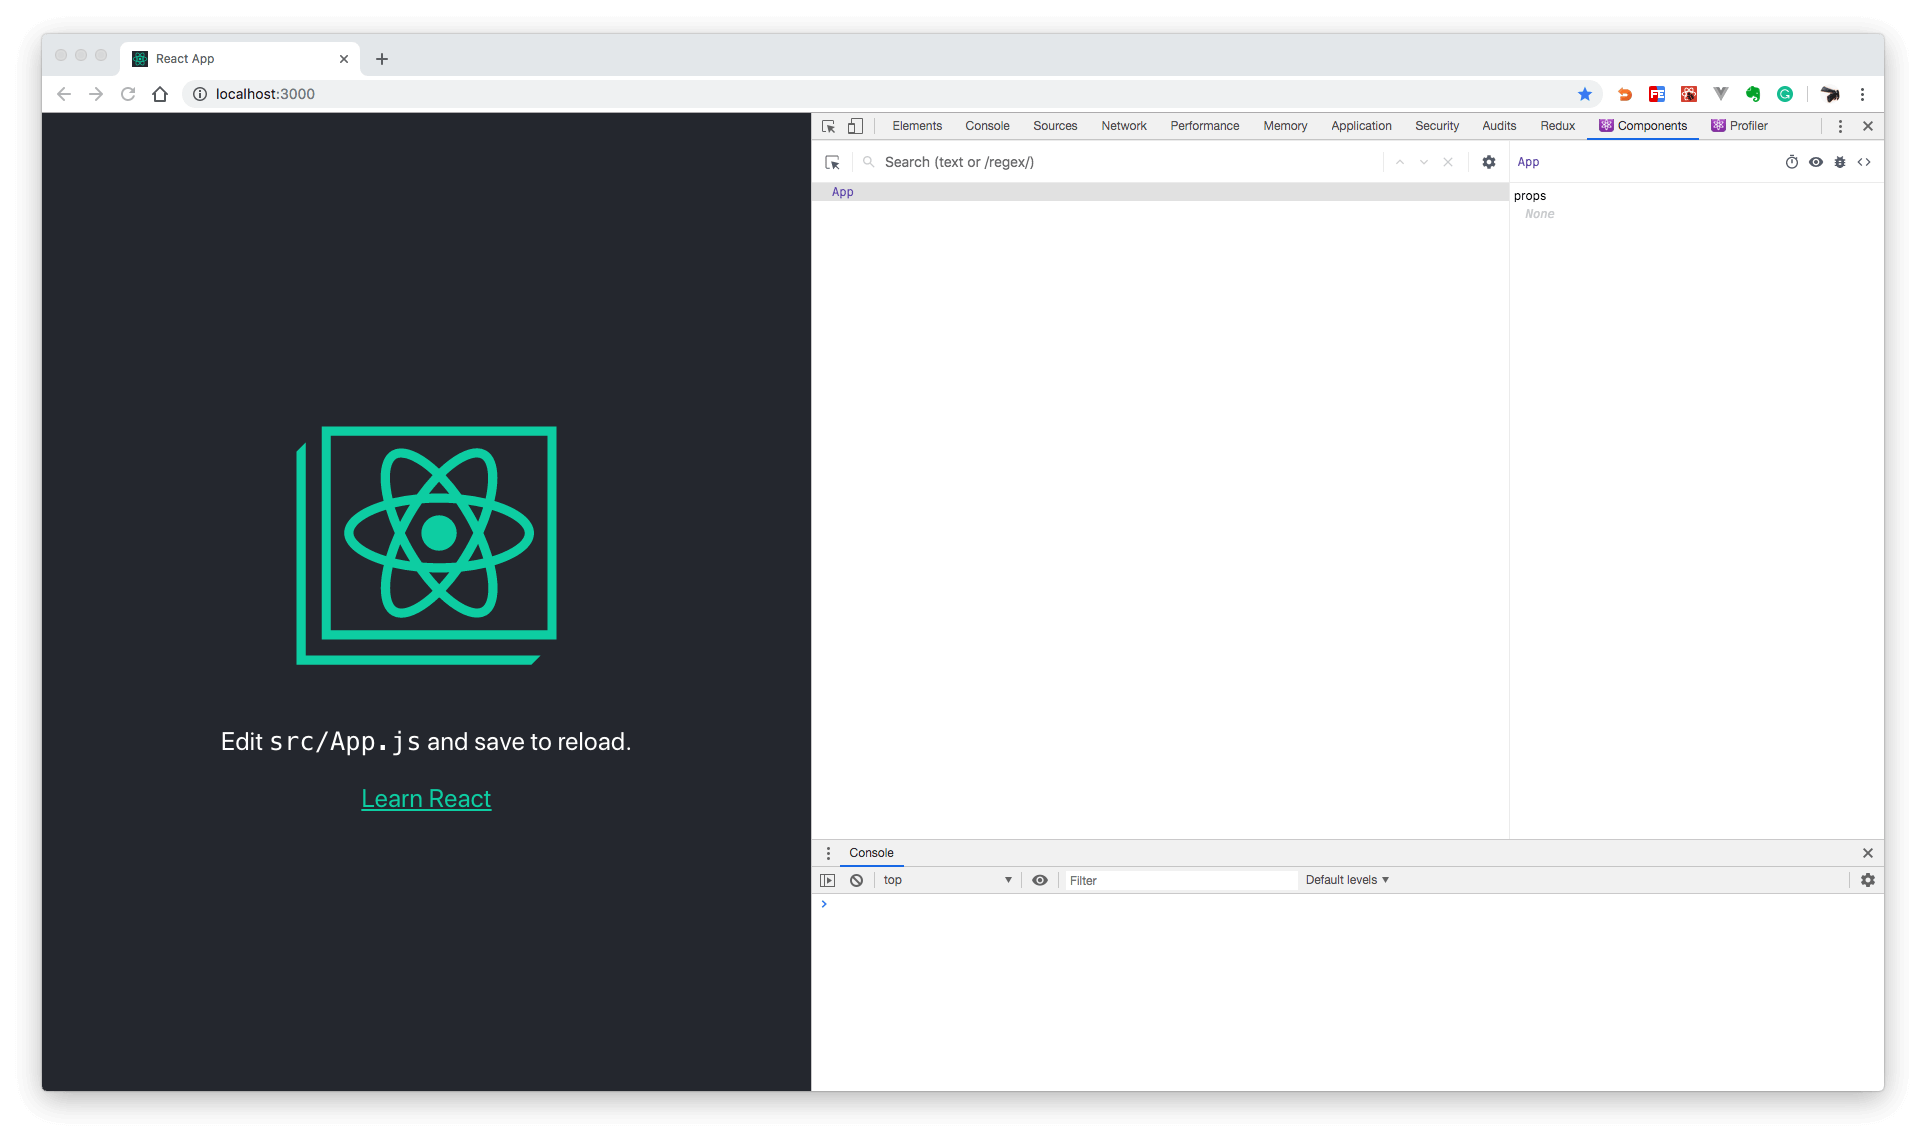This screenshot has width=1926, height=1141.
Task: Switch to the Elements tab
Action: [917, 126]
